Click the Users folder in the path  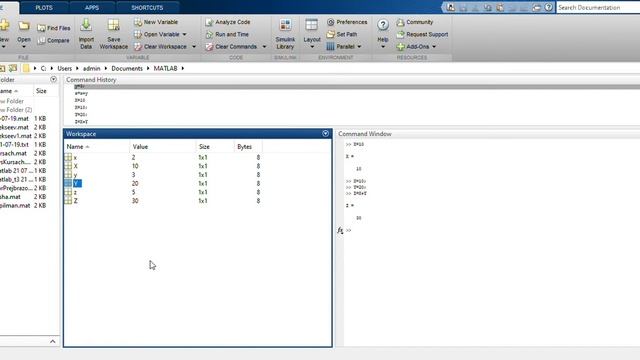tap(64, 68)
